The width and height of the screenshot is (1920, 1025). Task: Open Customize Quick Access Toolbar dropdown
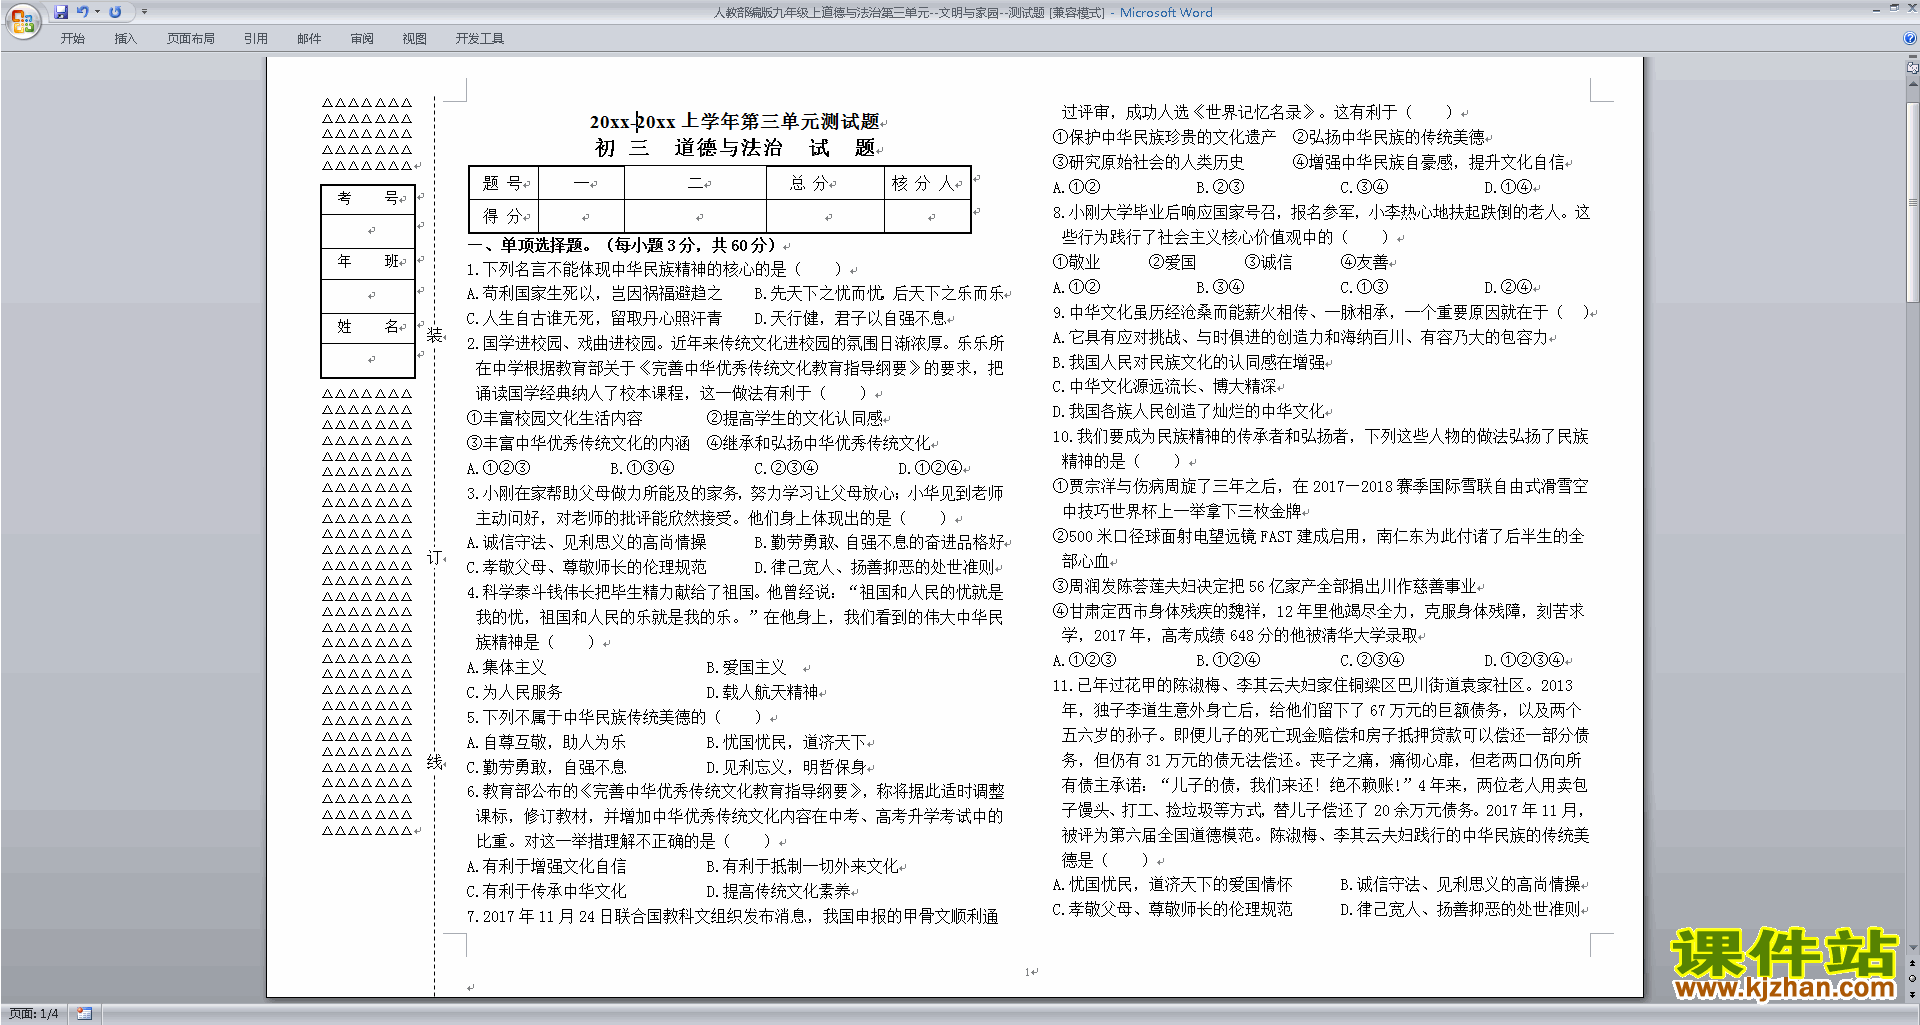[144, 12]
